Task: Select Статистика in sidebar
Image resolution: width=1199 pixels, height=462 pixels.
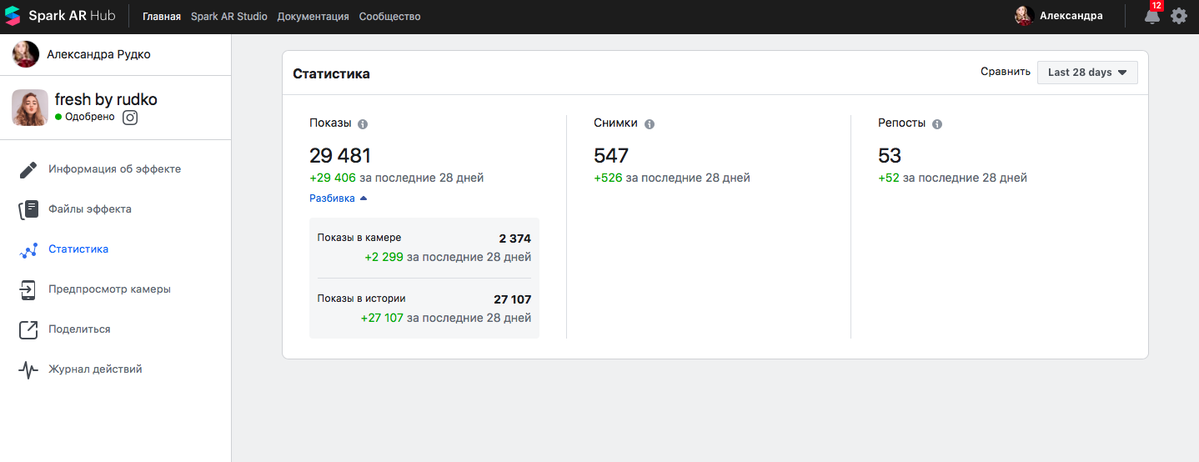Action: click(x=78, y=249)
